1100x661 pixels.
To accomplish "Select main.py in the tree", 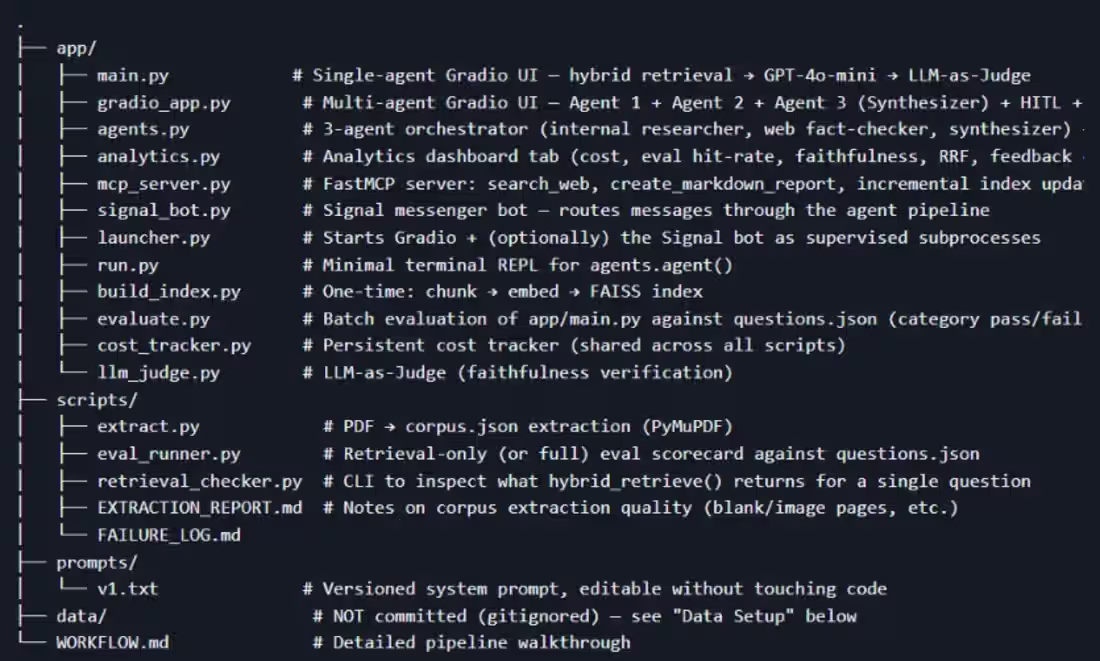I will point(133,76).
